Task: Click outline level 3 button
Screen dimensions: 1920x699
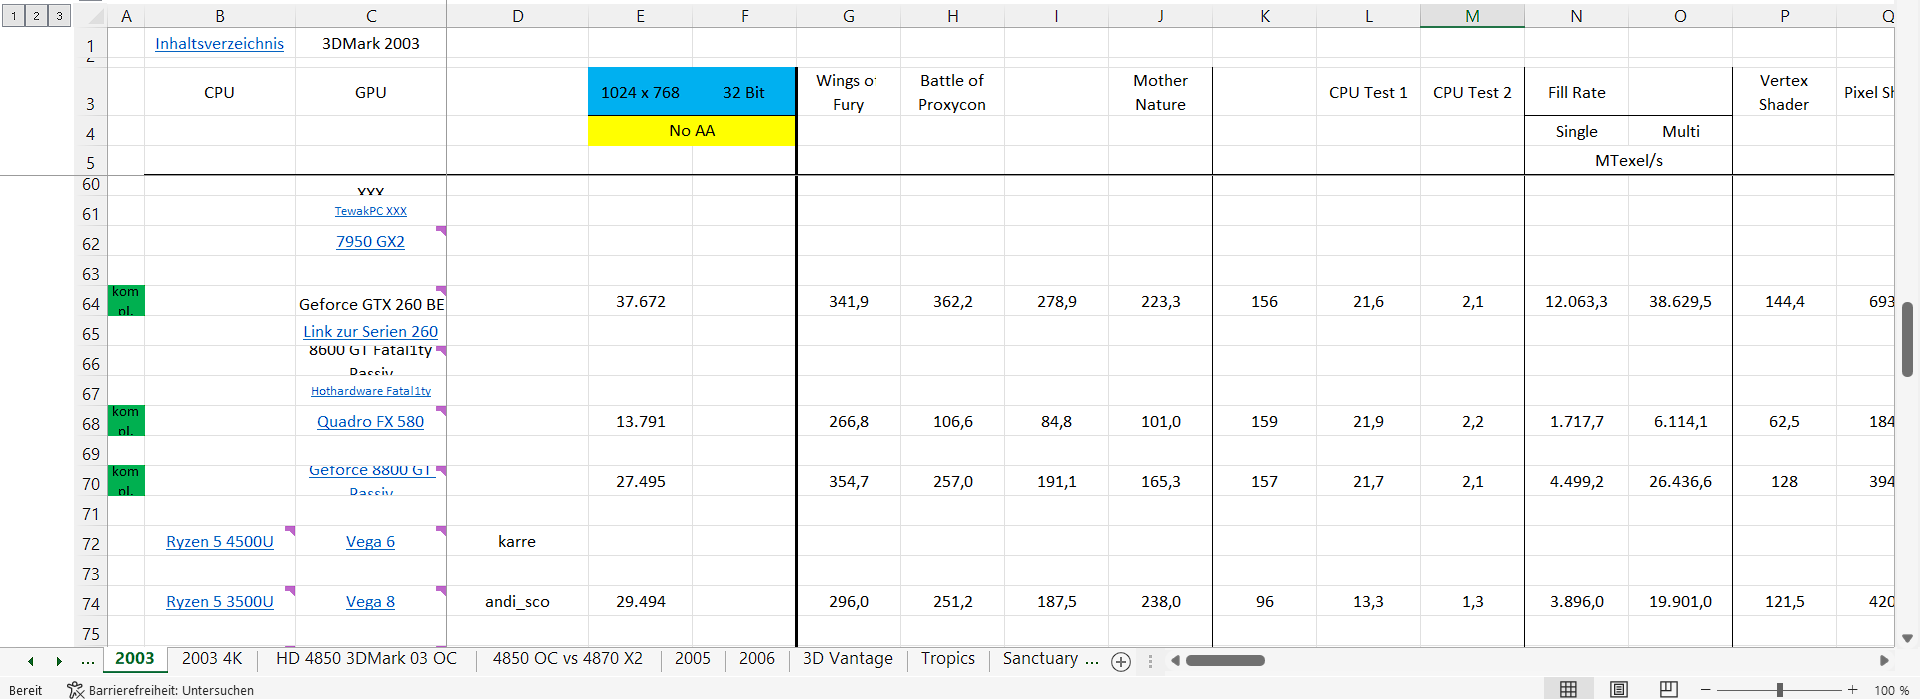Action: pos(59,15)
